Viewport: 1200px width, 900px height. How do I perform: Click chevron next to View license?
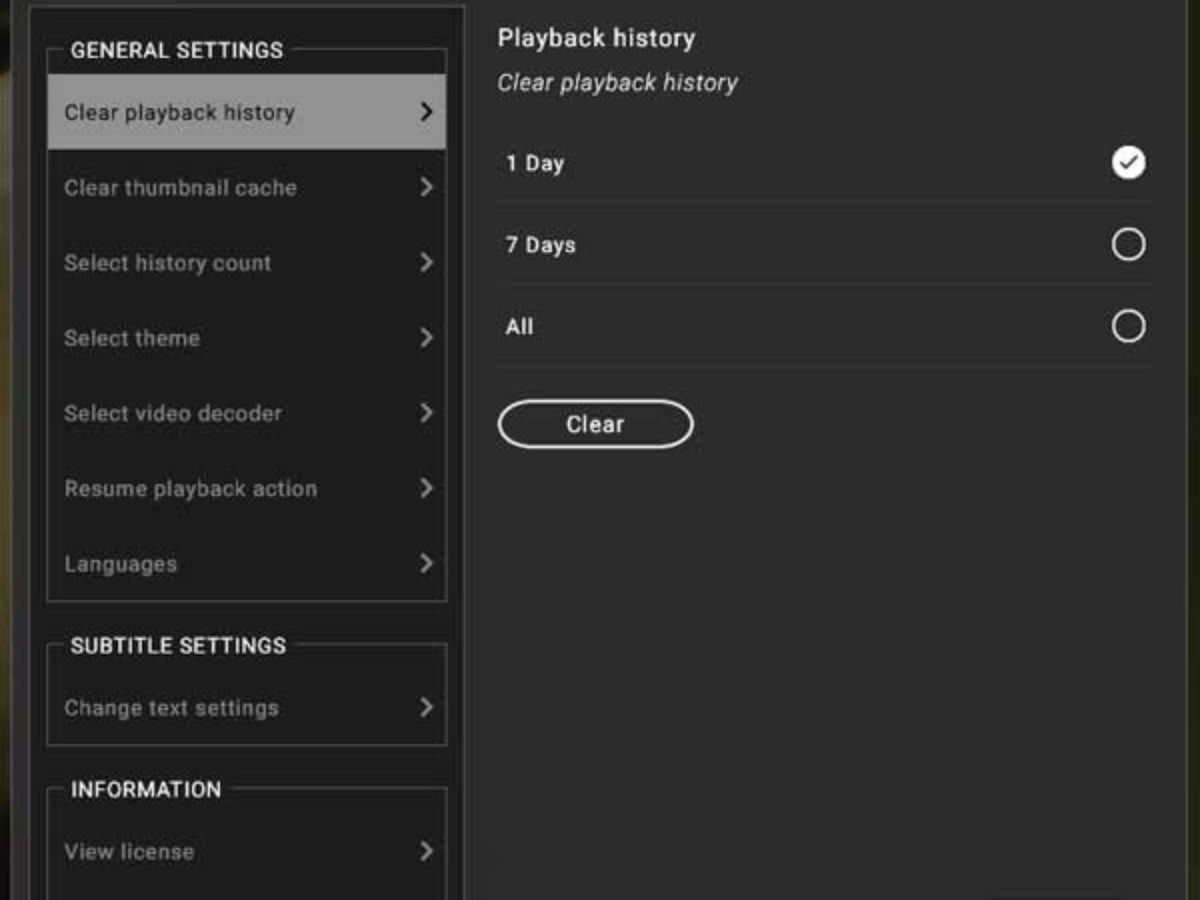click(x=427, y=852)
